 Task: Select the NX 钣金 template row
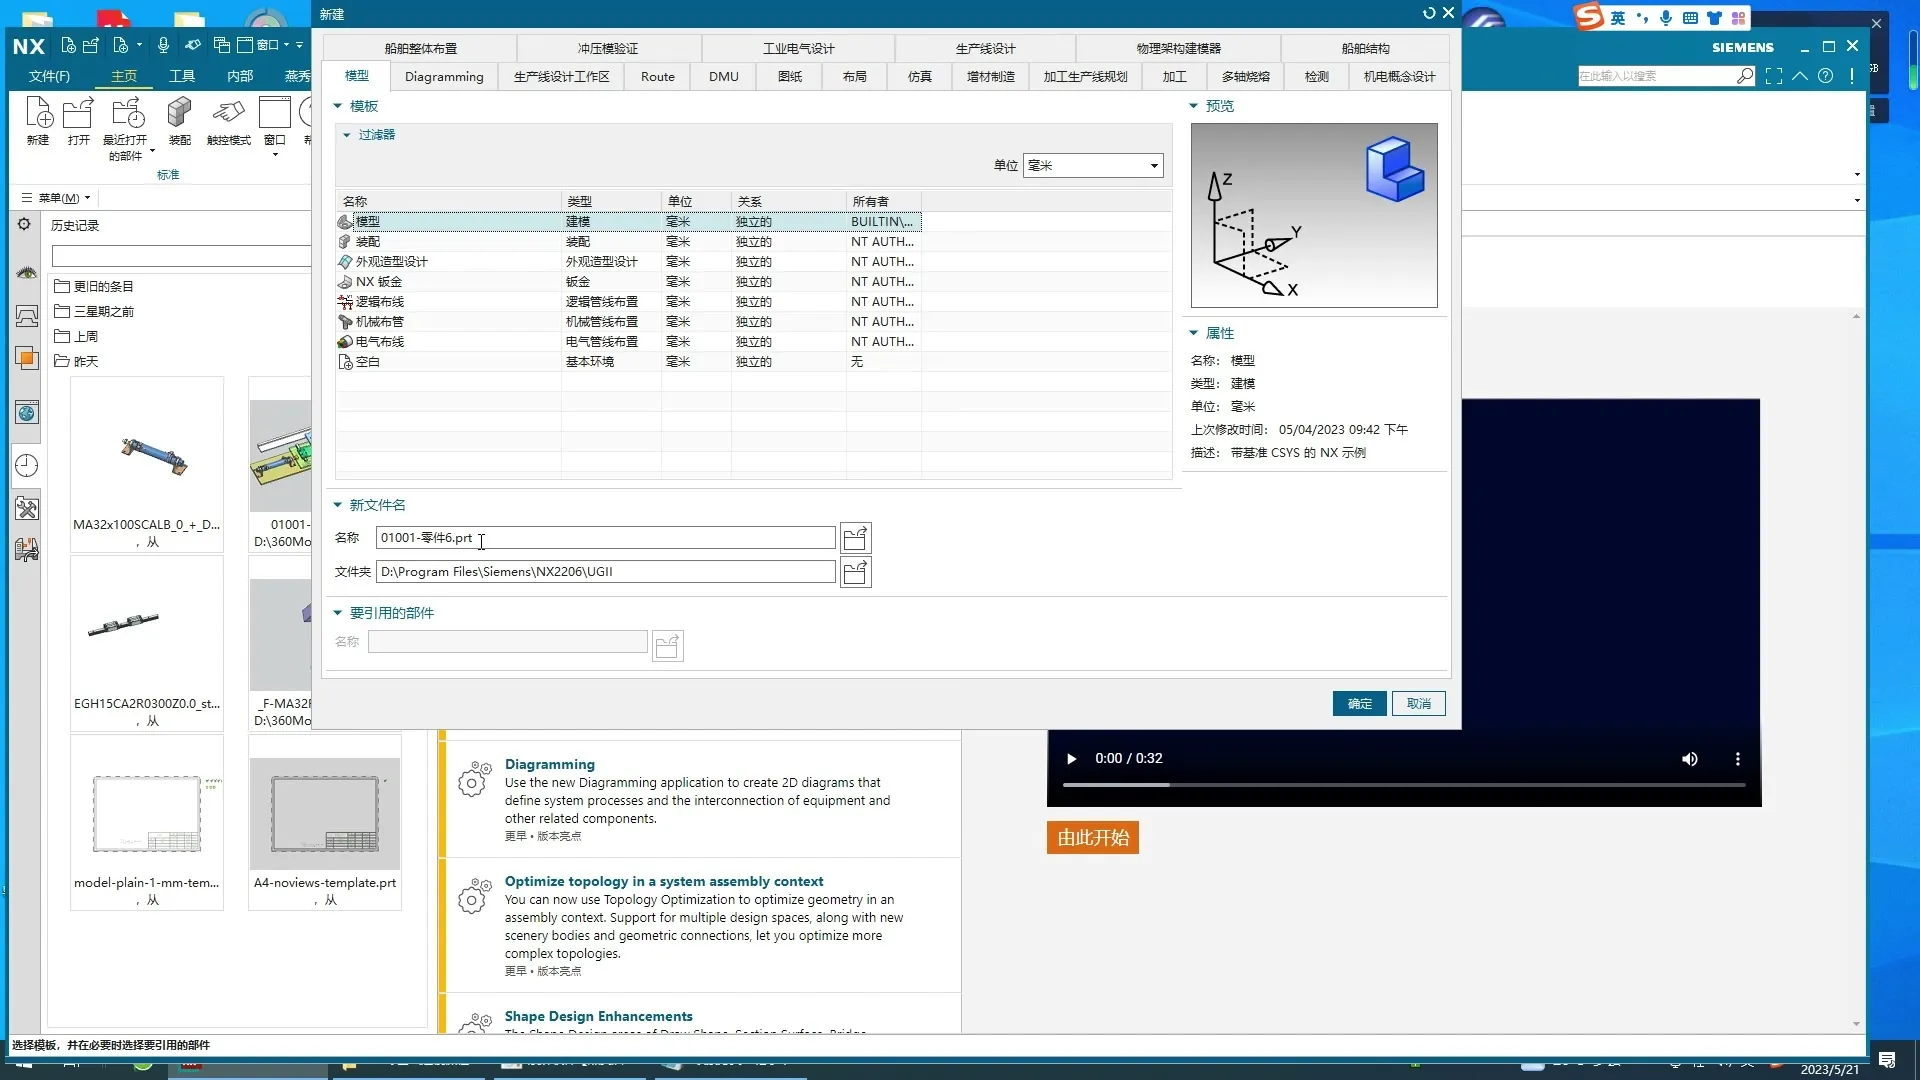[379, 282]
